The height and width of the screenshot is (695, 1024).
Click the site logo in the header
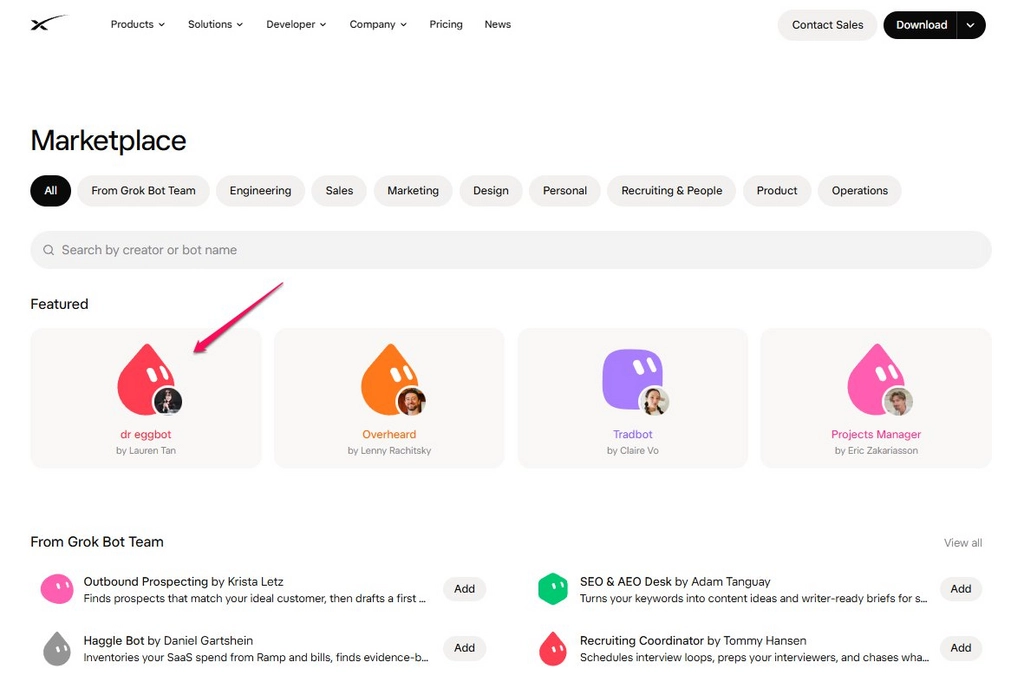(48, 24)
